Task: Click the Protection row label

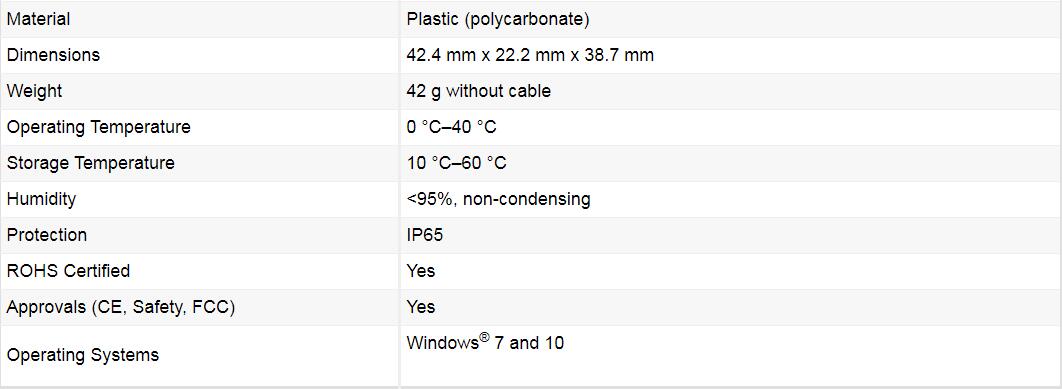Action: pyautogui.click(x=47, y=235)
